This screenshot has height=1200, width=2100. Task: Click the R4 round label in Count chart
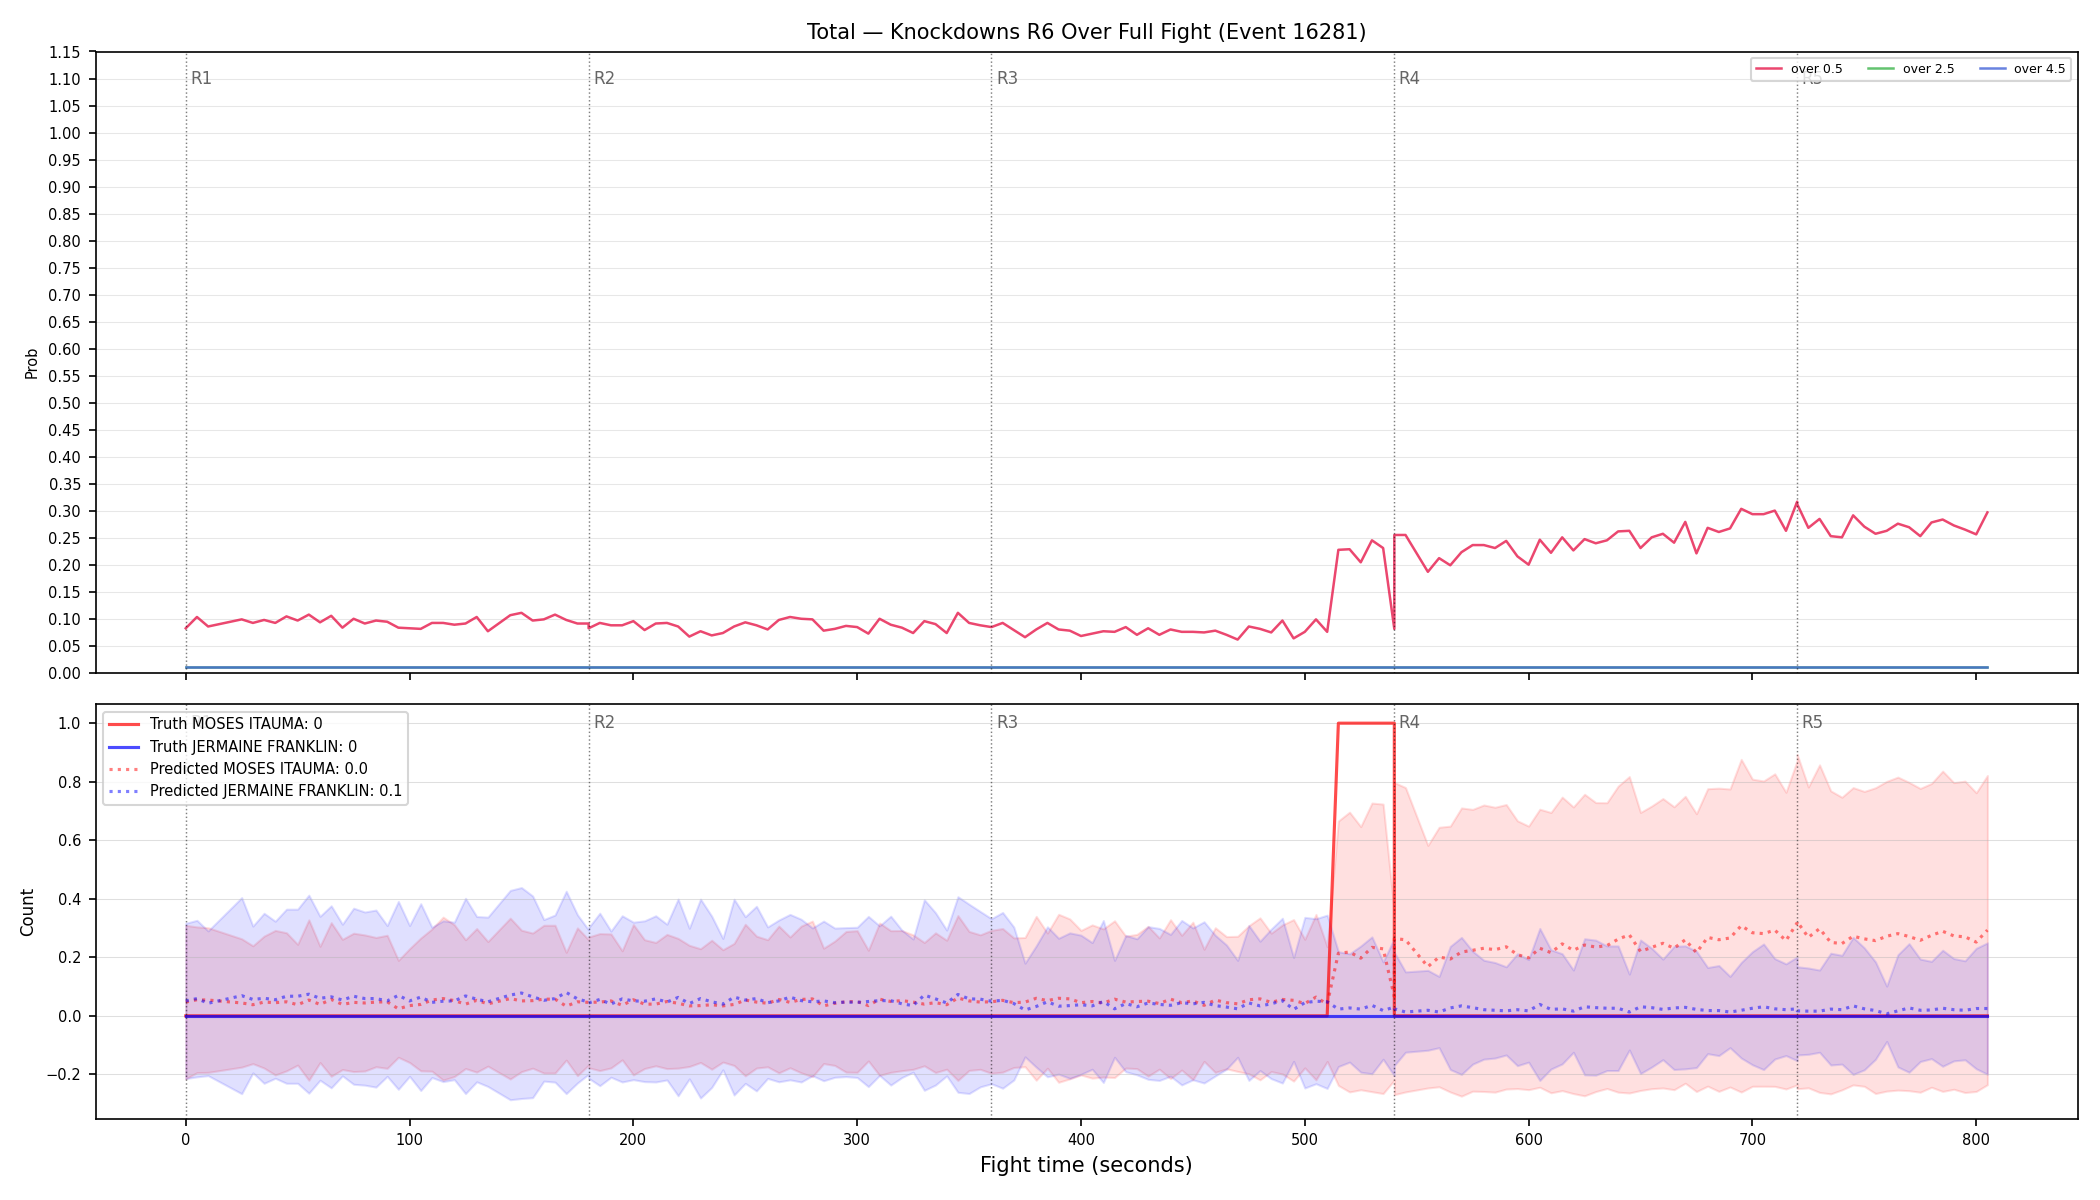[x=1409, y=722]
